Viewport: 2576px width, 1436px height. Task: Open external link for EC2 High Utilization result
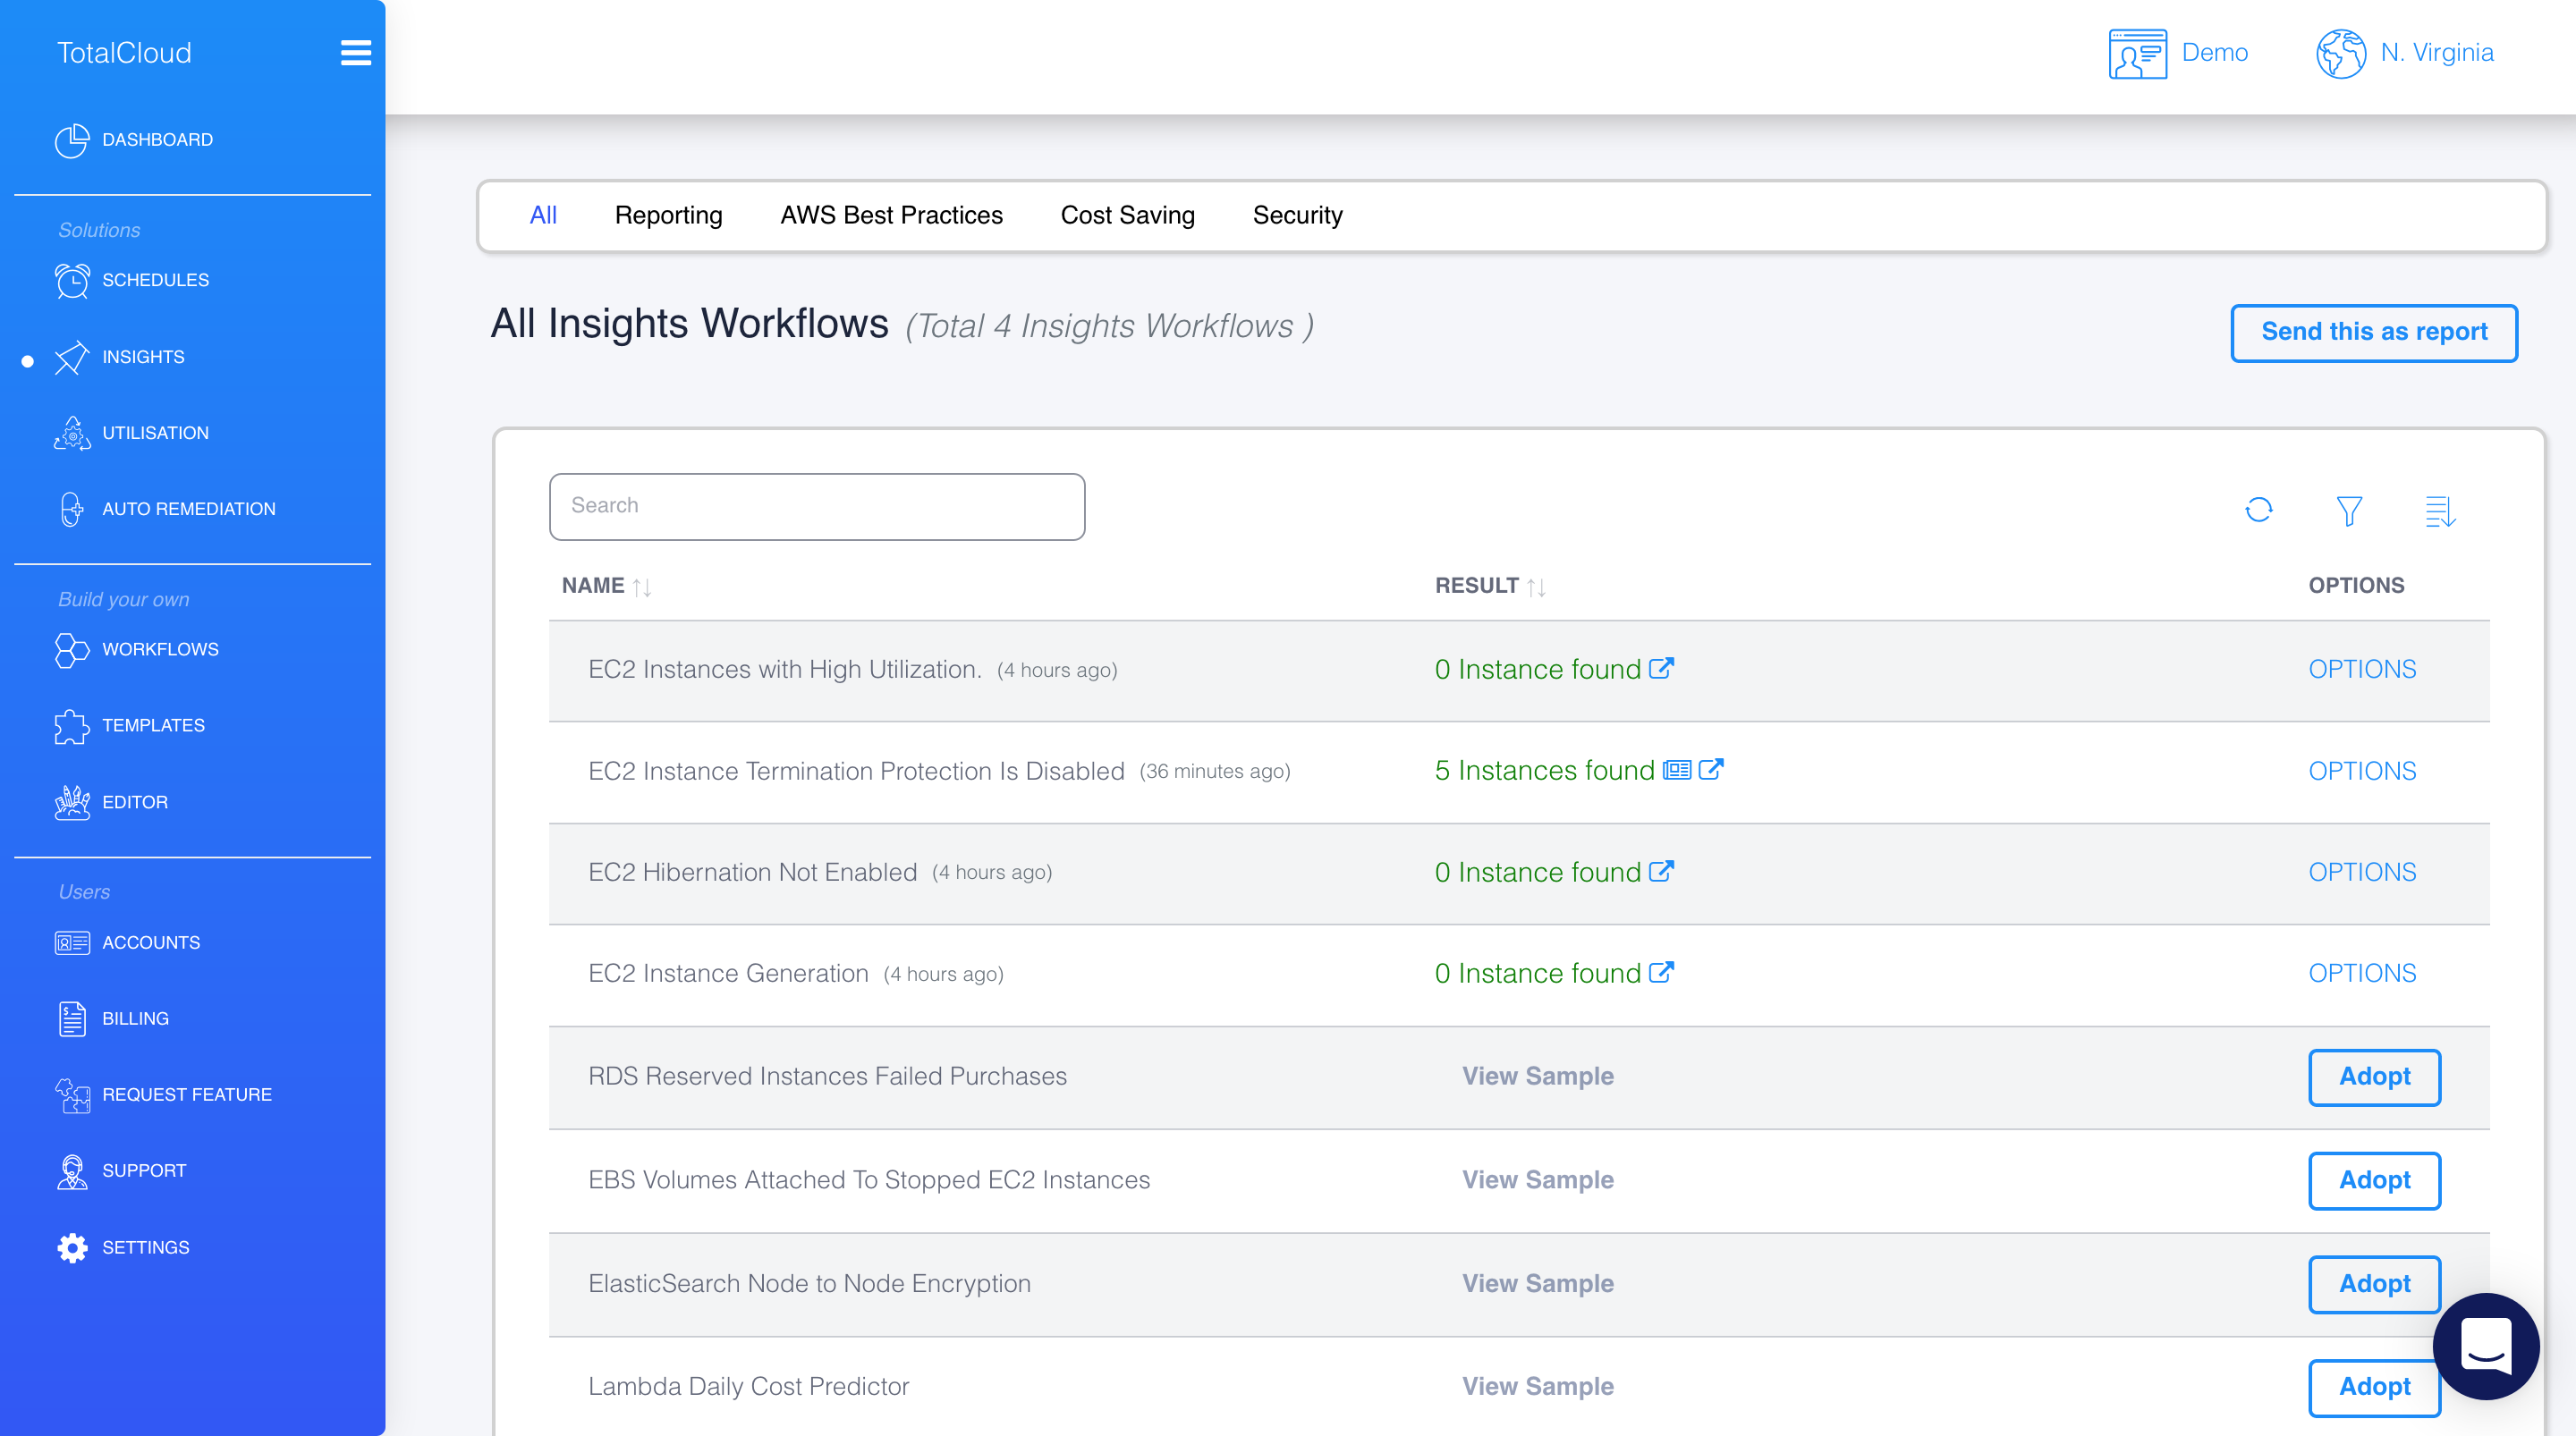(x=1661, y=668)
